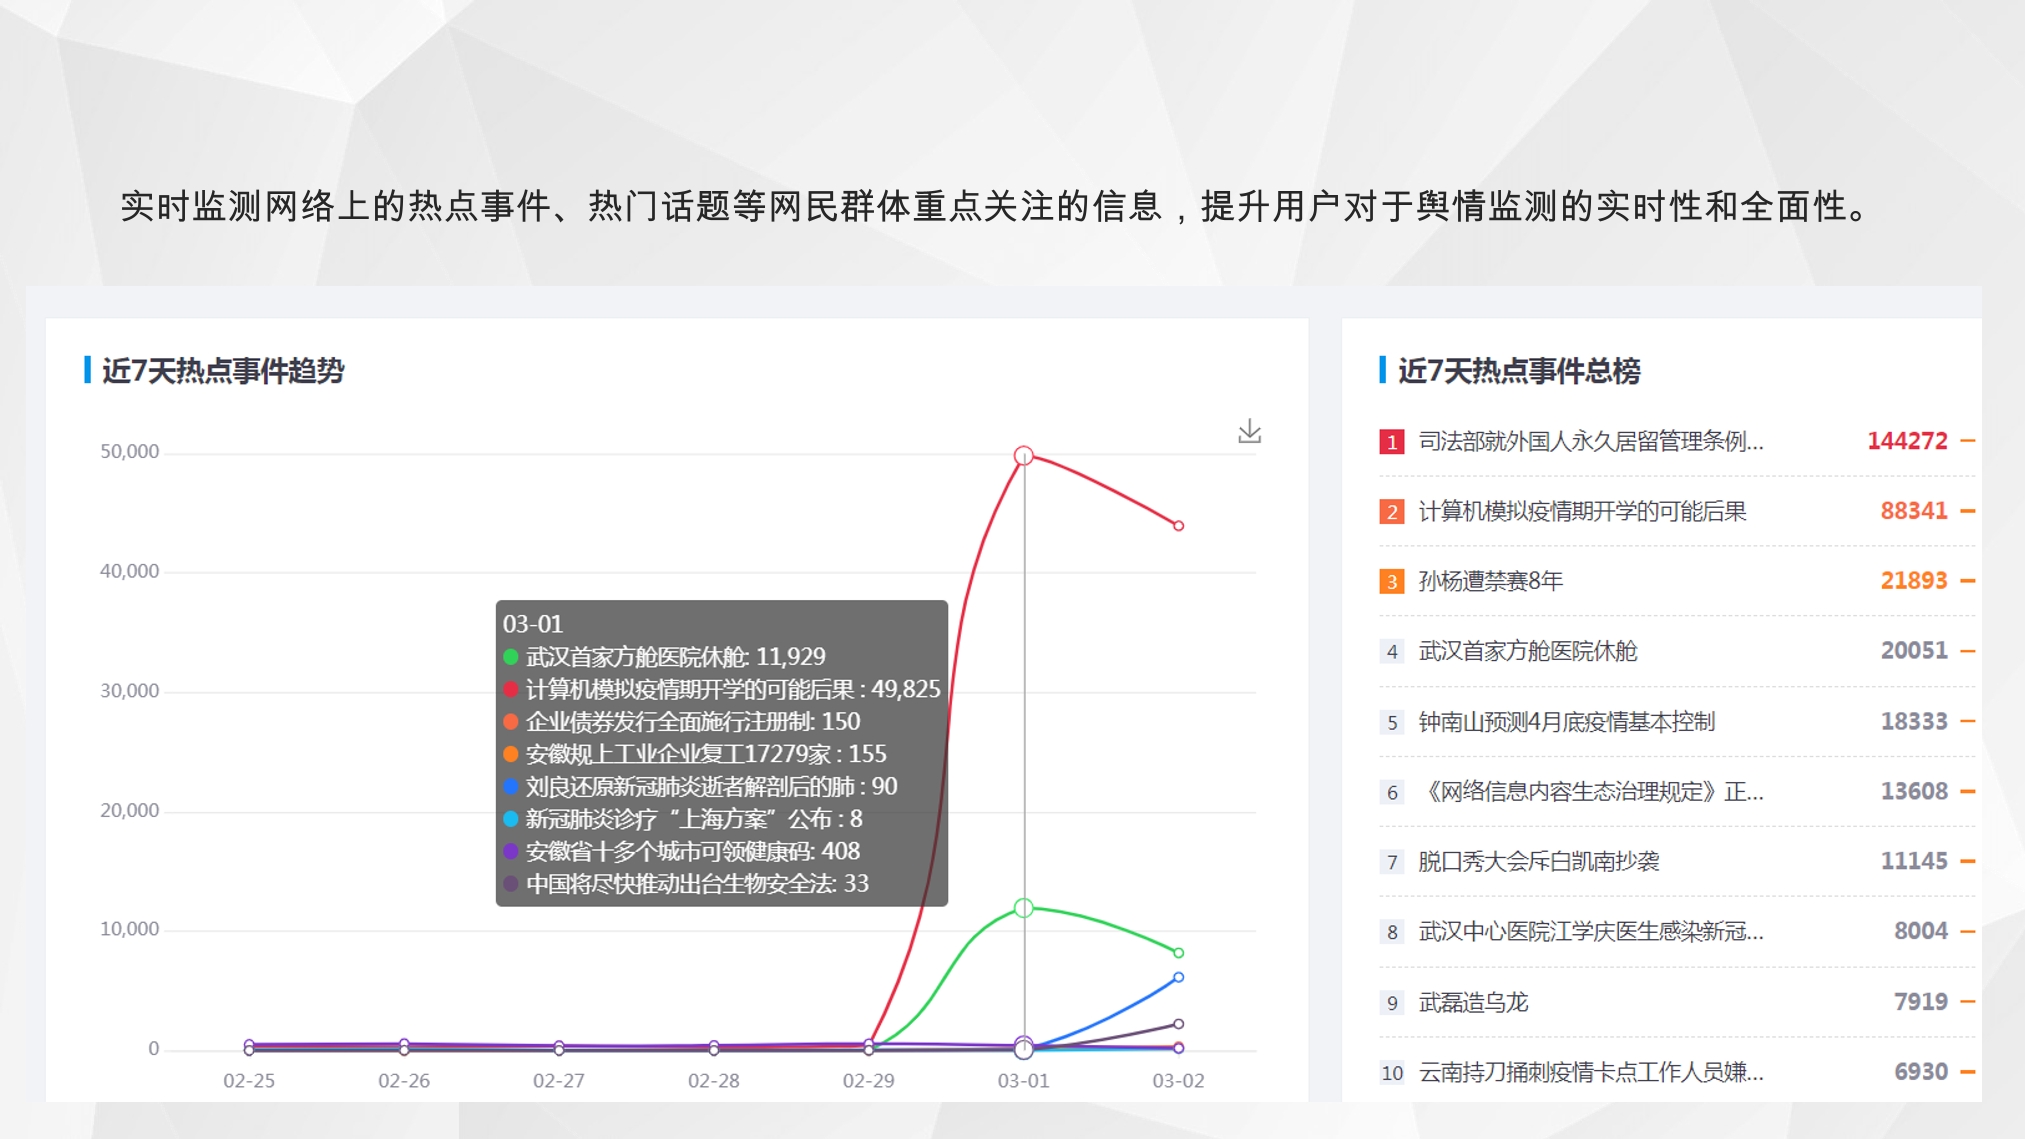The height and width of the screenshot is (1139, 2025).
Task: Click blue line data point at 03-02
Action: pos(1178,978)
